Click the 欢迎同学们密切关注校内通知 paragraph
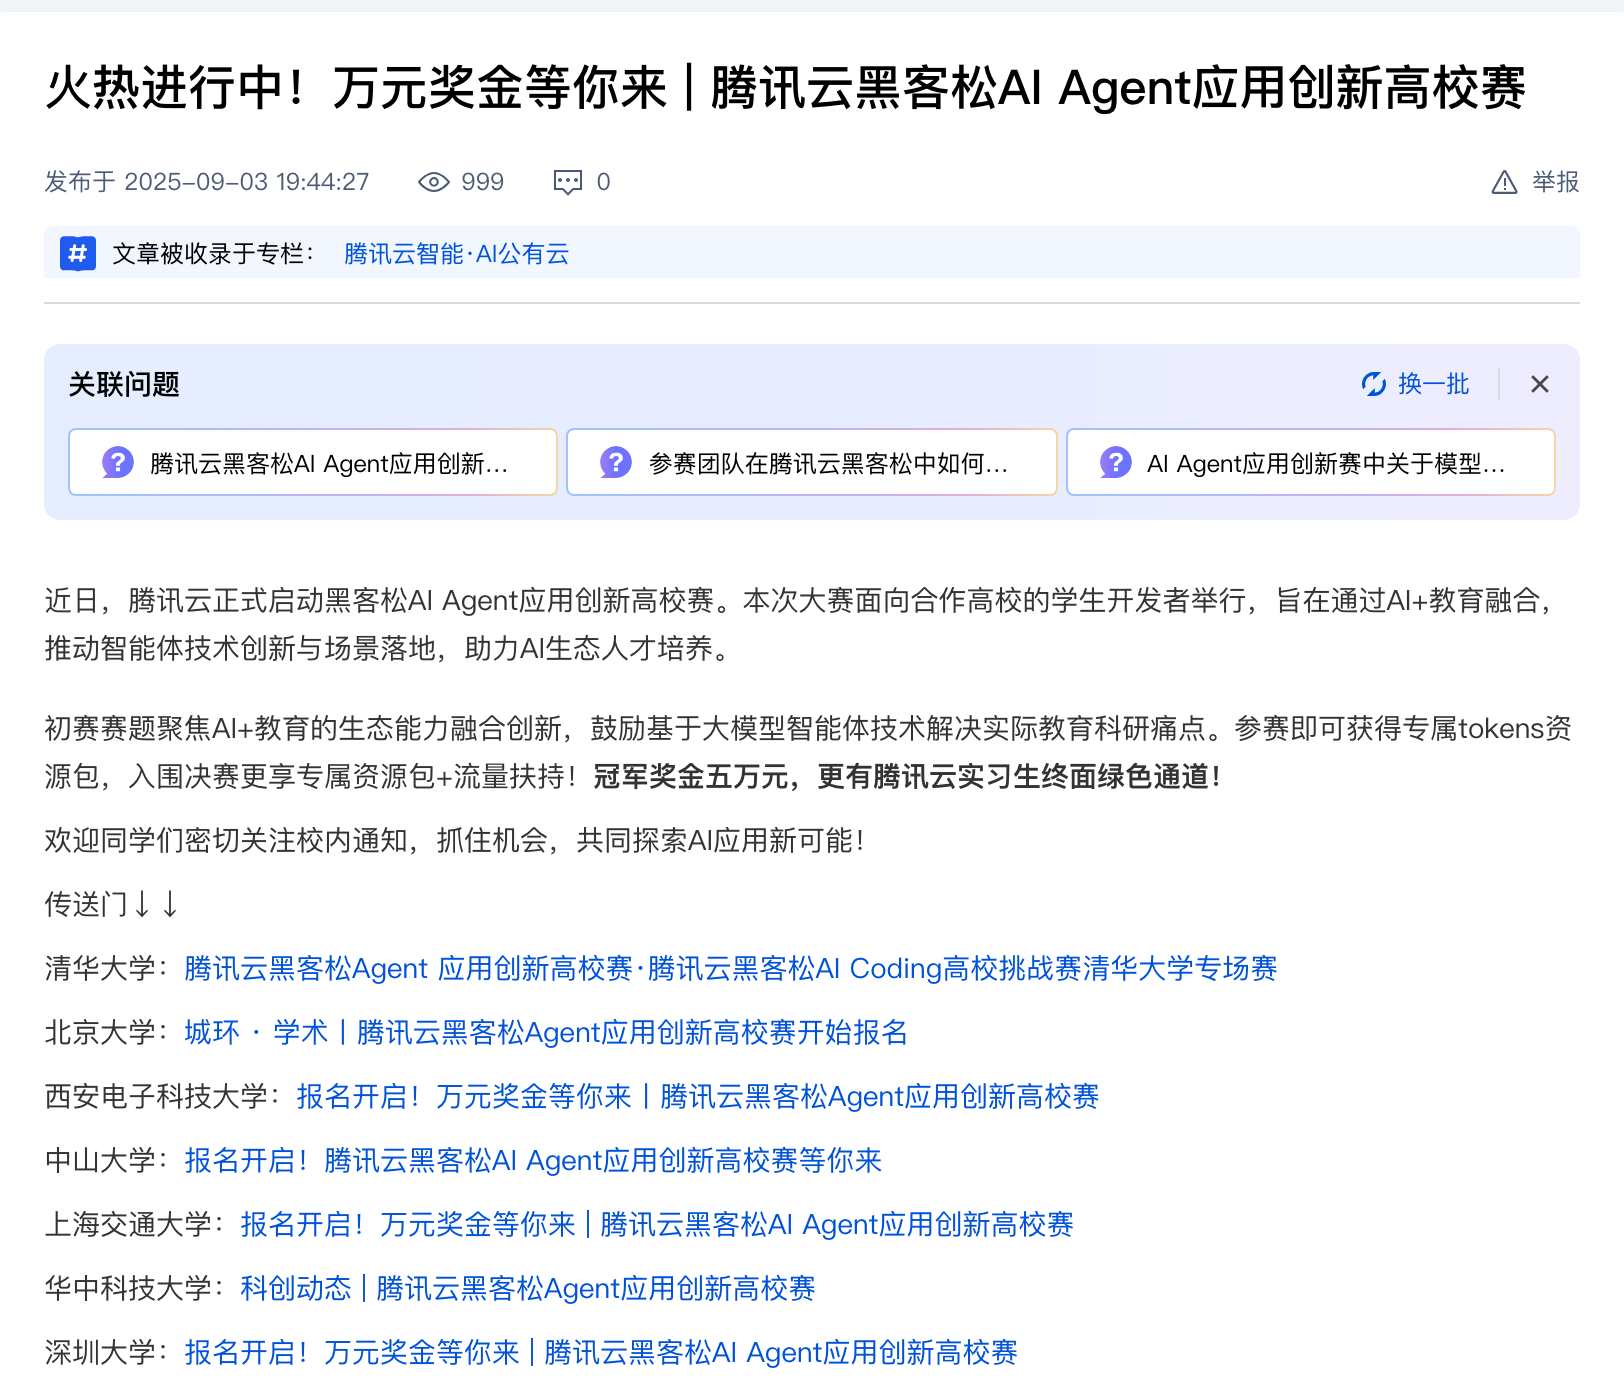 tap(454, 840)
